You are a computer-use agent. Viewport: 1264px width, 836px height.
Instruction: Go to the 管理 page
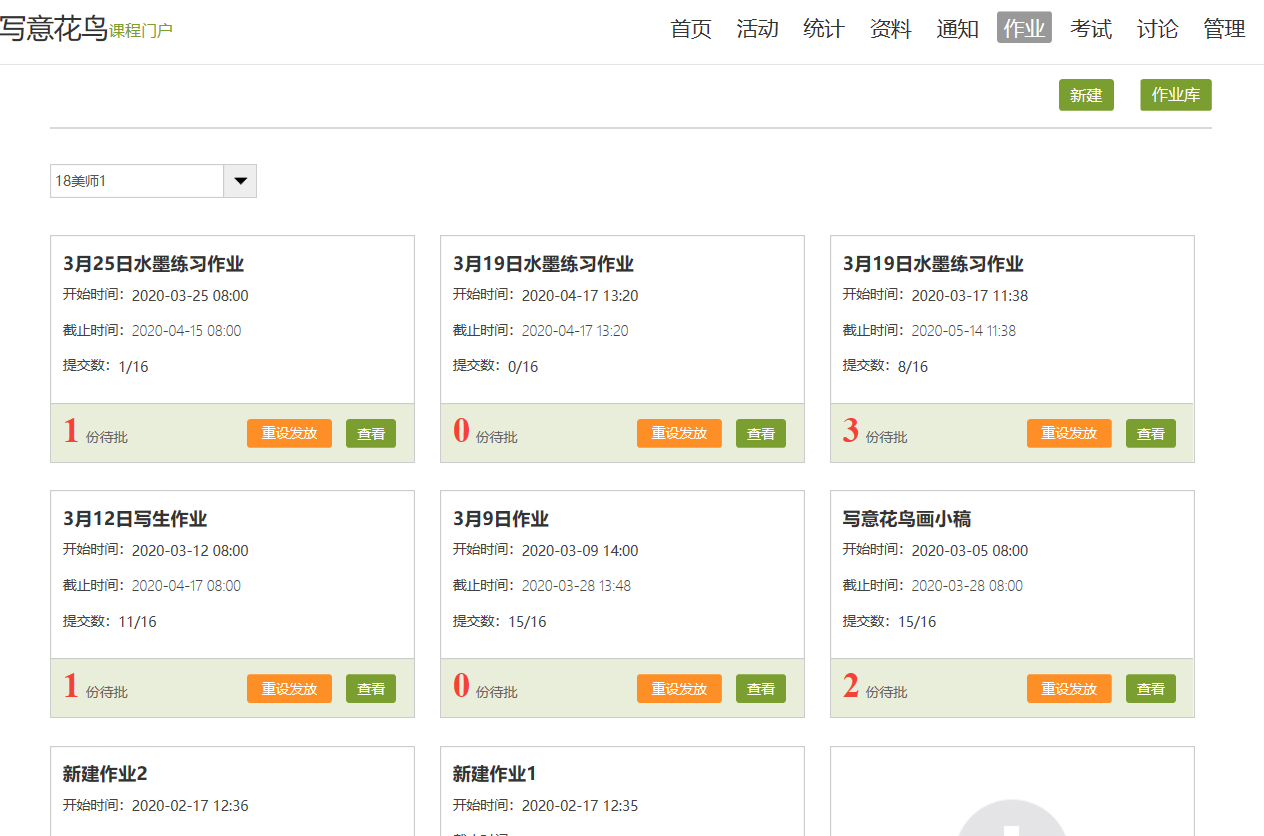(1224, 29)
